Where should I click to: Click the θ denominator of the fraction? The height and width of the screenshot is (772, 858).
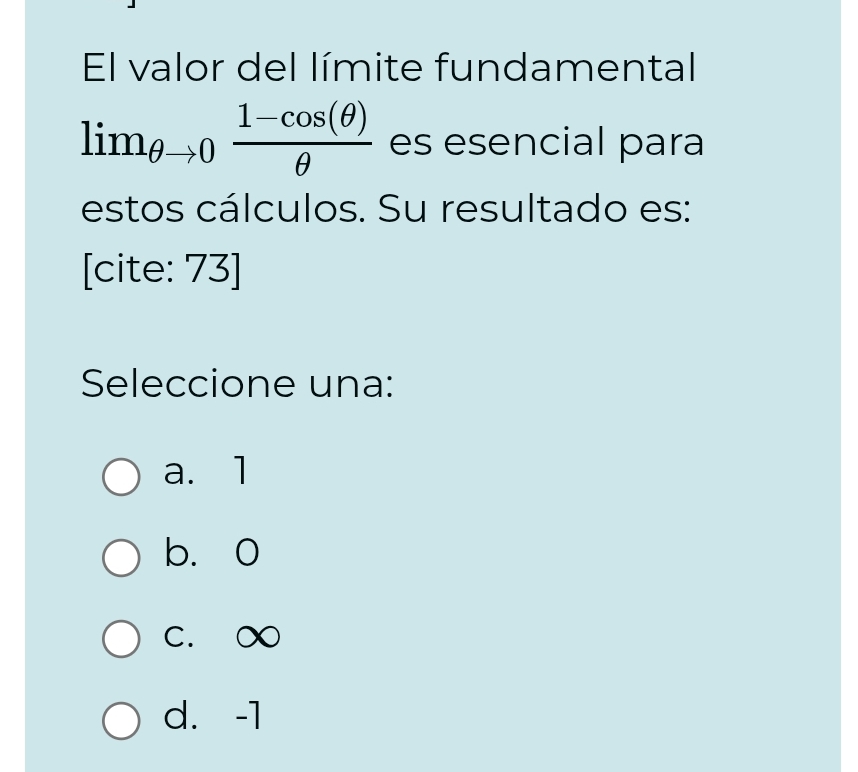(302, 164)
